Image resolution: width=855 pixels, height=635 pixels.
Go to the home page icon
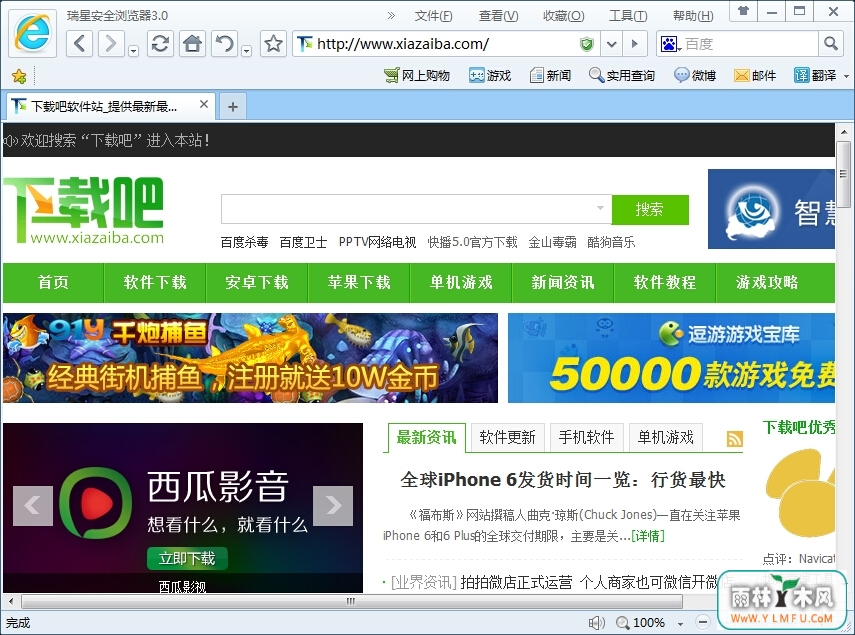pos(192,44)
